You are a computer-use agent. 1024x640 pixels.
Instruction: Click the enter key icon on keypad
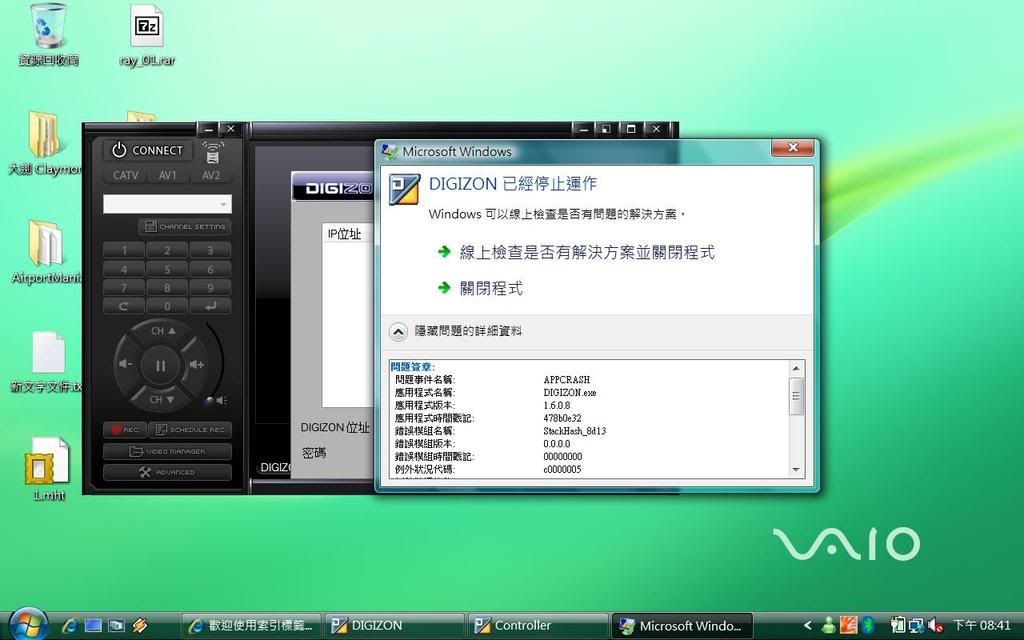click(x=210, y=306)
